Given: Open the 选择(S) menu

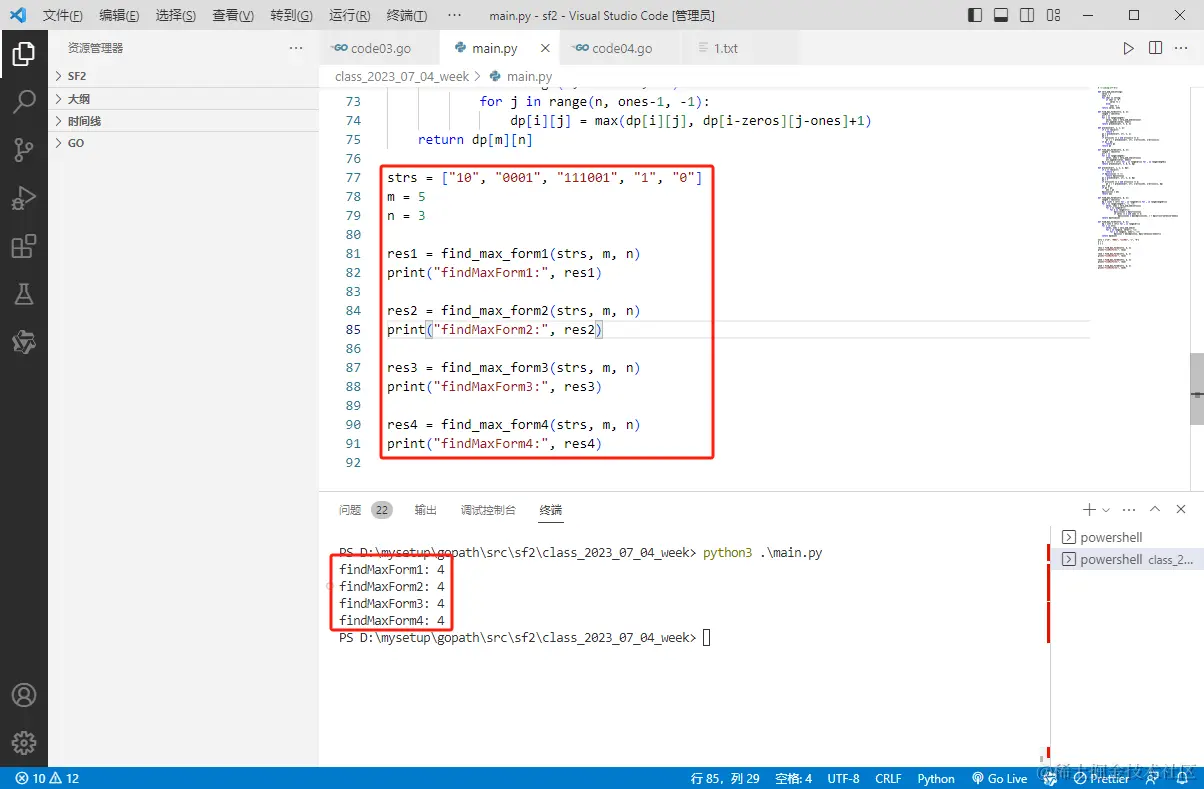Looking at the screenshot, I should pos(176,16).
